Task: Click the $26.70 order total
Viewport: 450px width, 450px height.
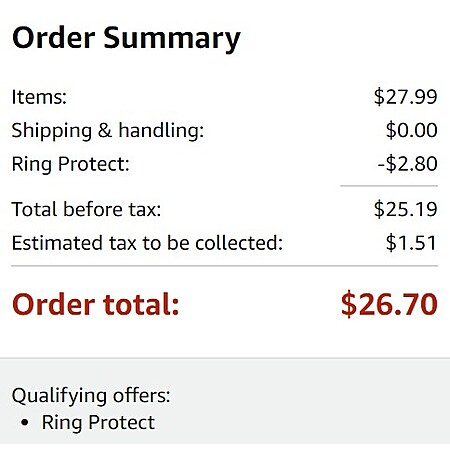Action: 389,304
